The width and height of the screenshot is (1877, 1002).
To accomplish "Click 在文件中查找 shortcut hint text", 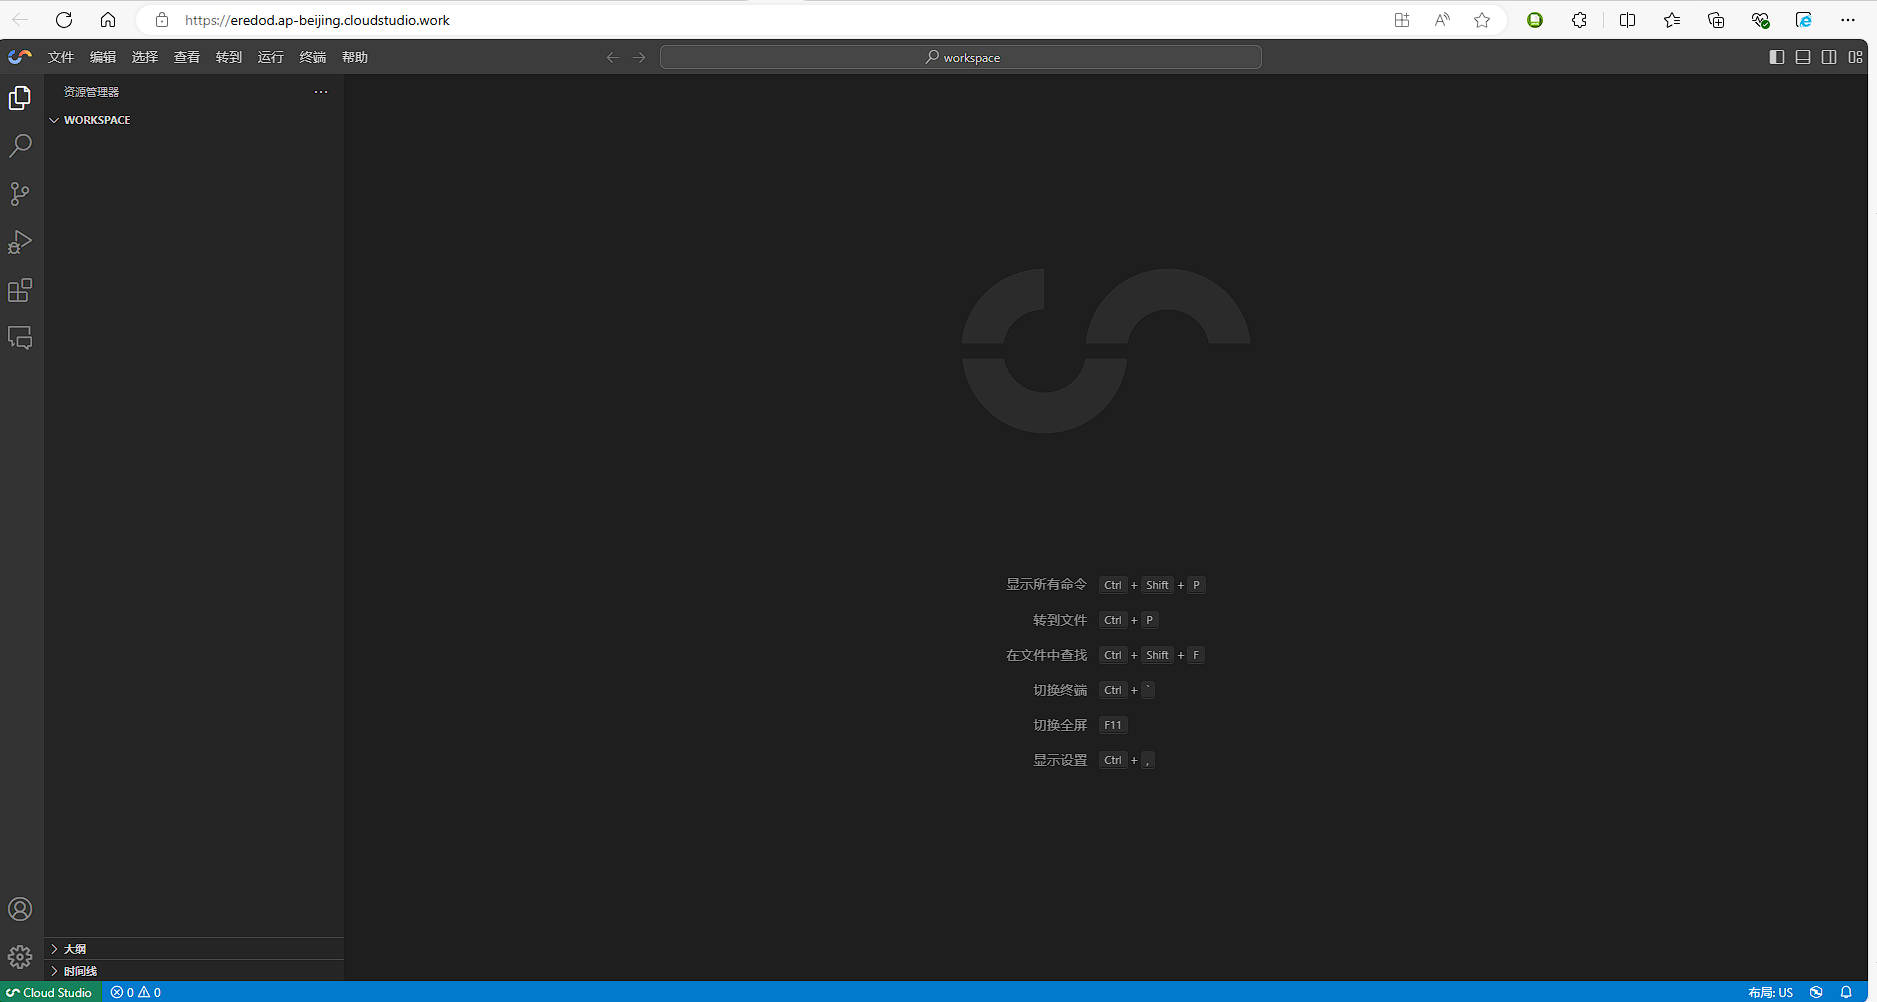I will (1046, 655).
